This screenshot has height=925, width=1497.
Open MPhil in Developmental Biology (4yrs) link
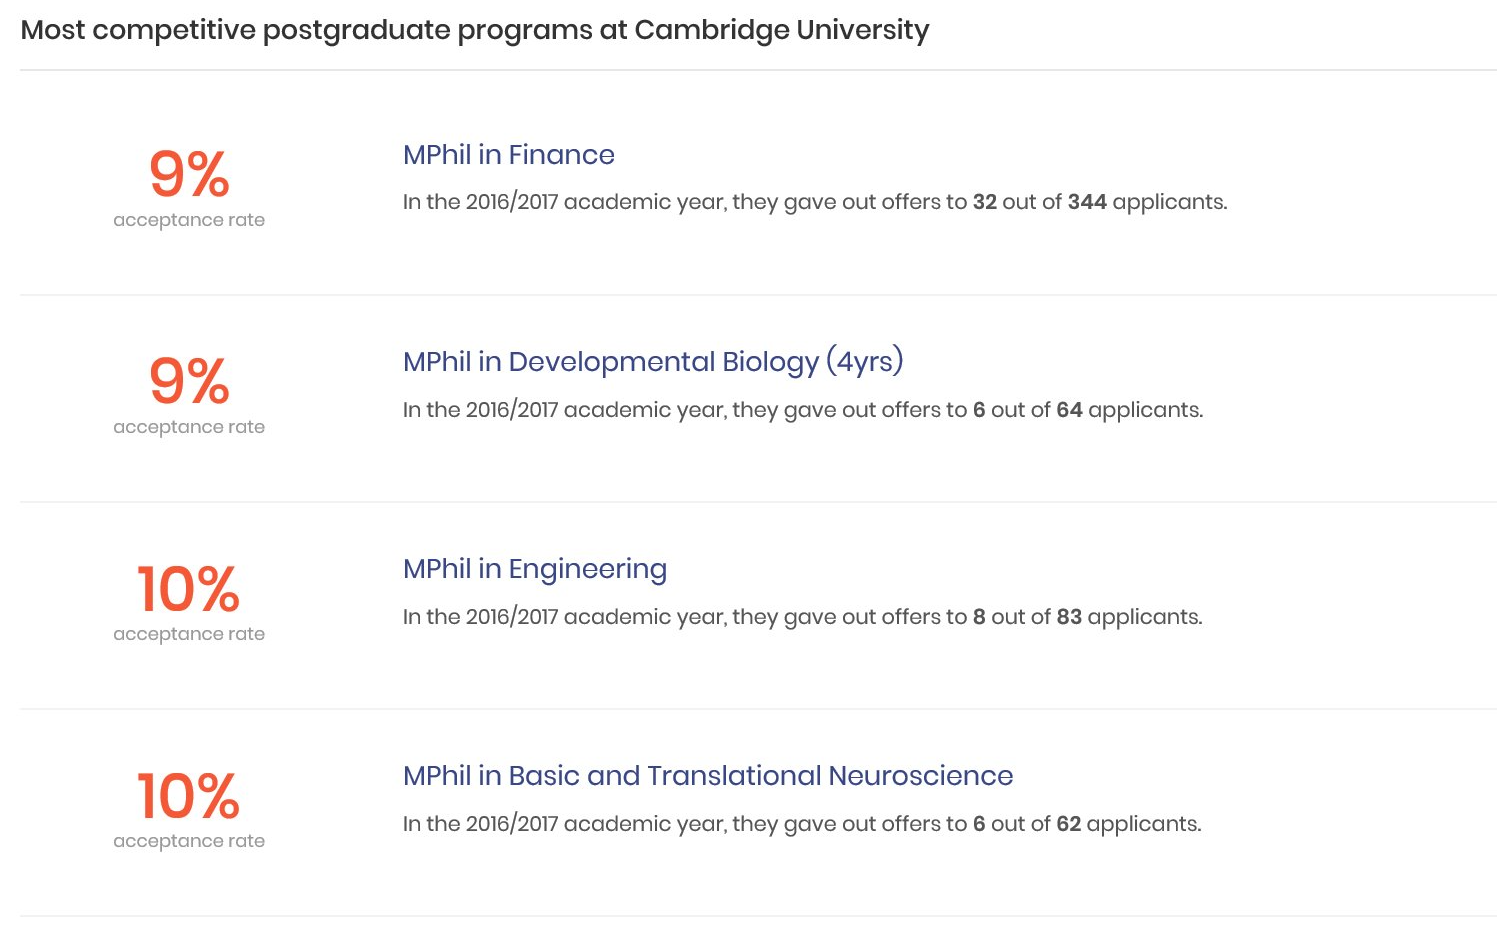pyautogui.click(x=653, y=361)
